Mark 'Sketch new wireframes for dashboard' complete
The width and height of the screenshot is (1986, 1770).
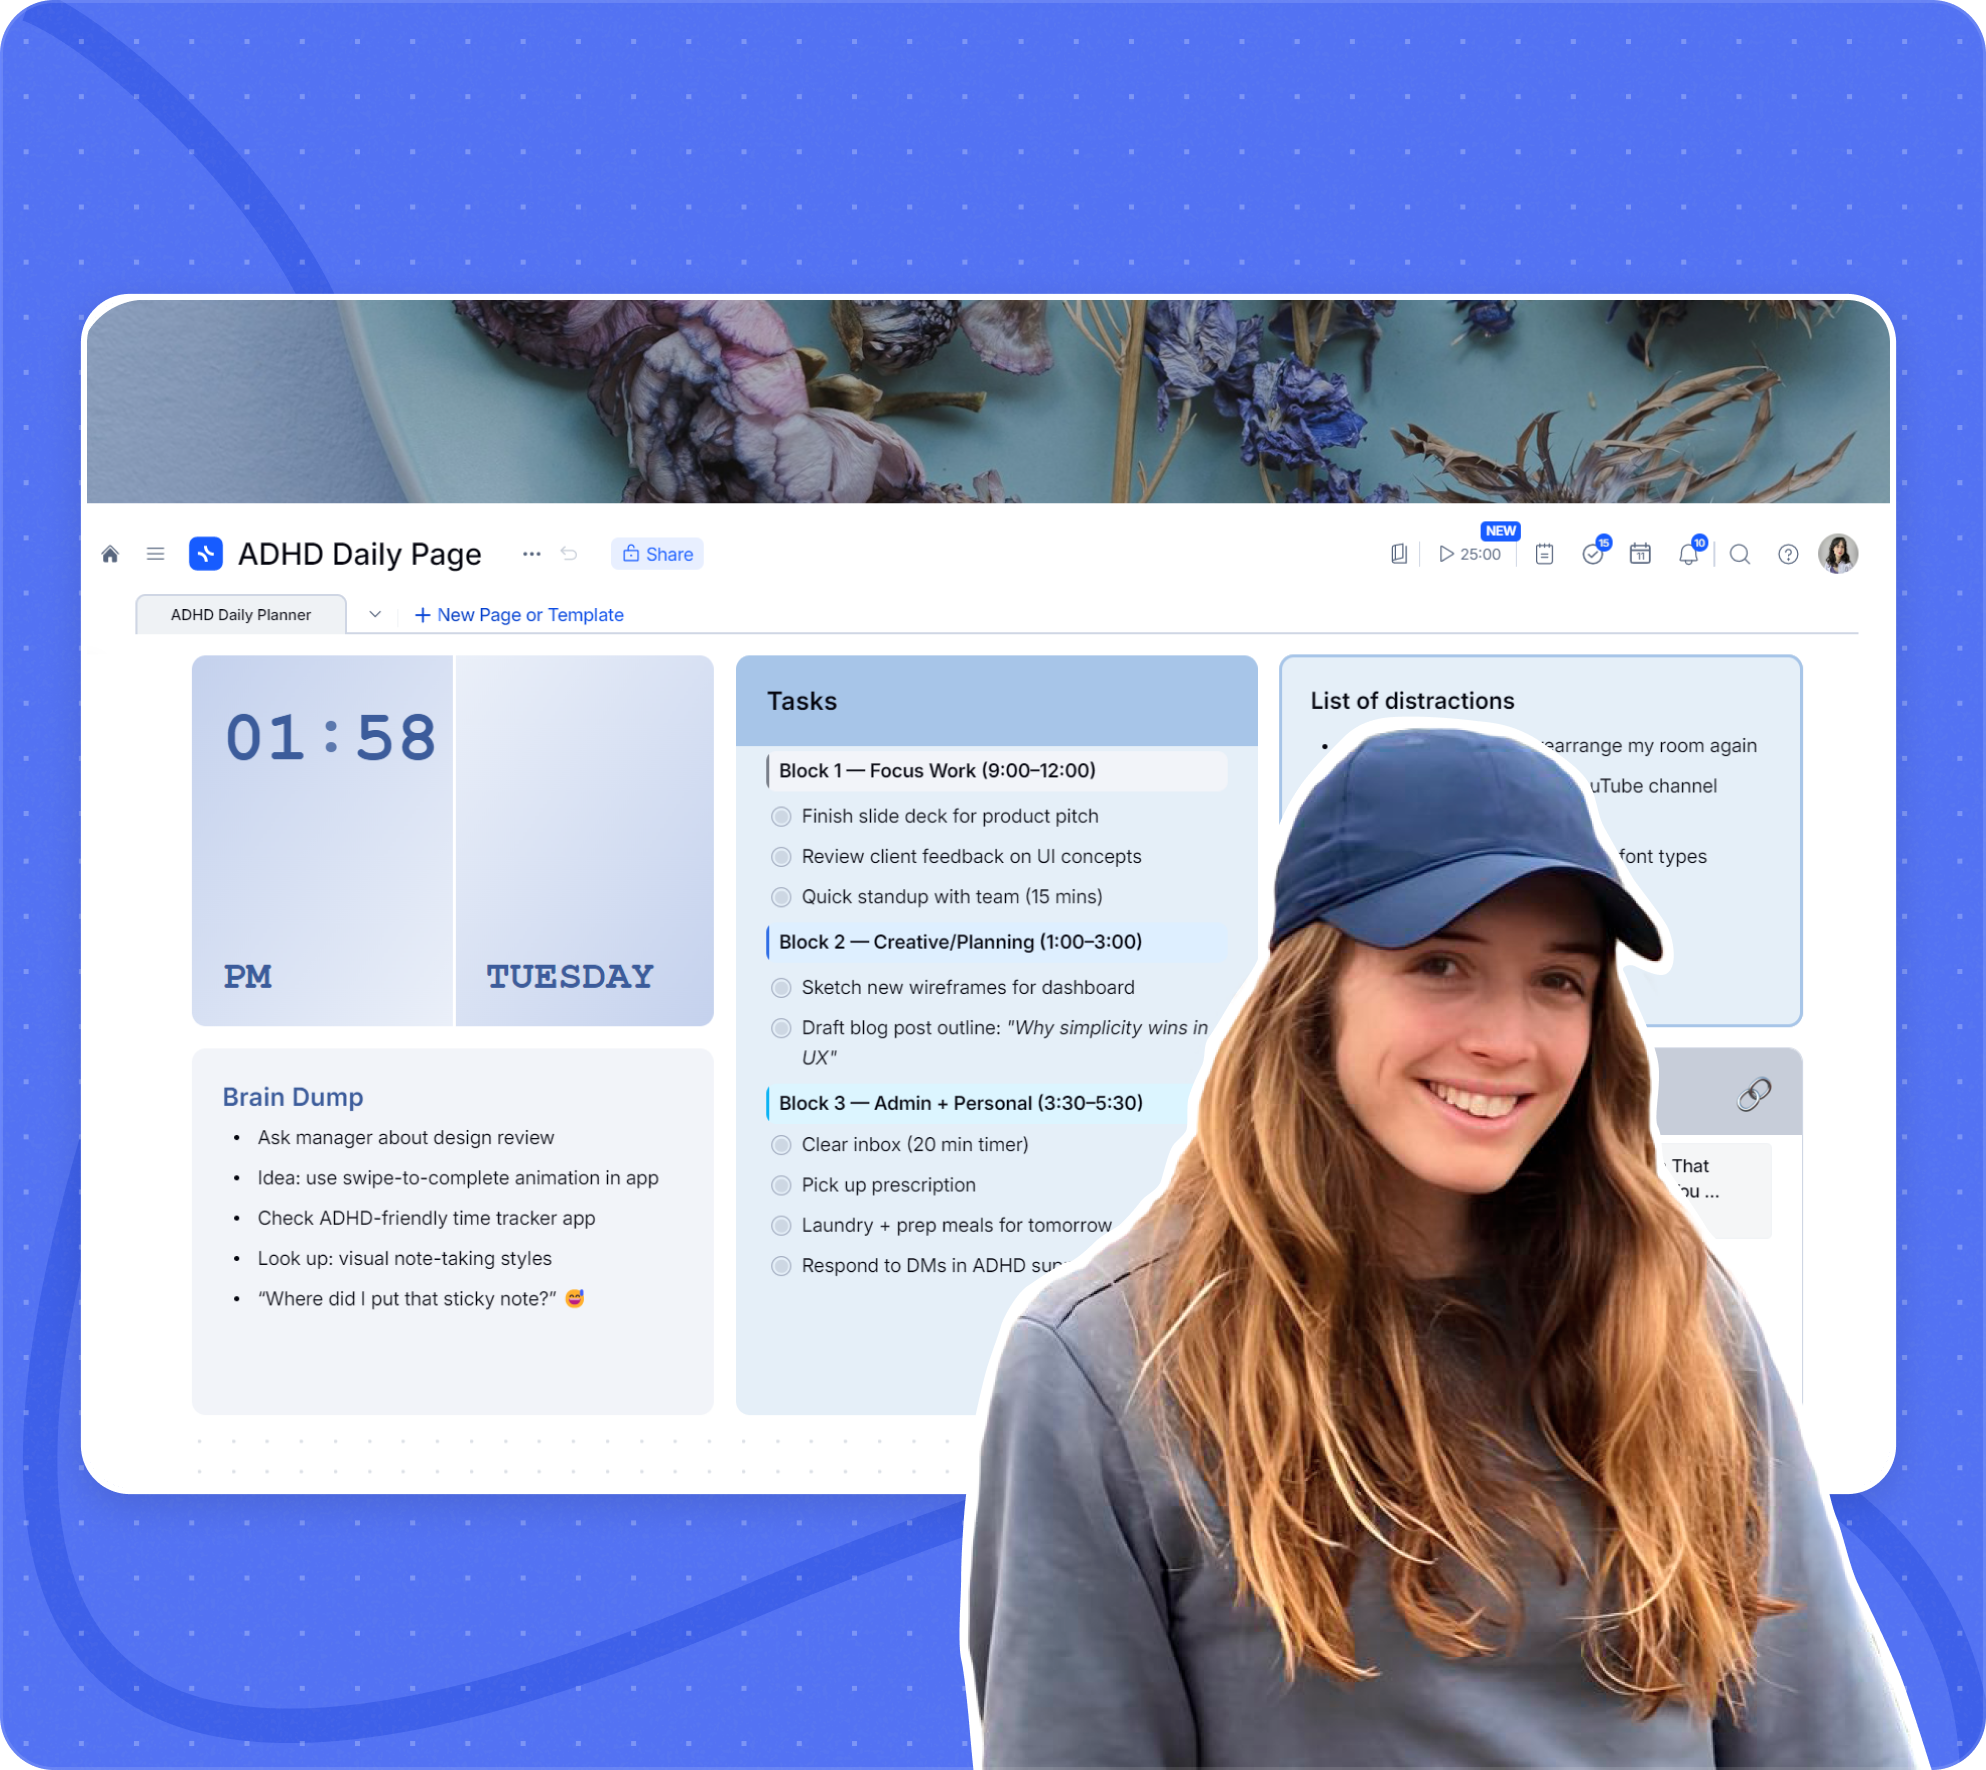[781, 988]
